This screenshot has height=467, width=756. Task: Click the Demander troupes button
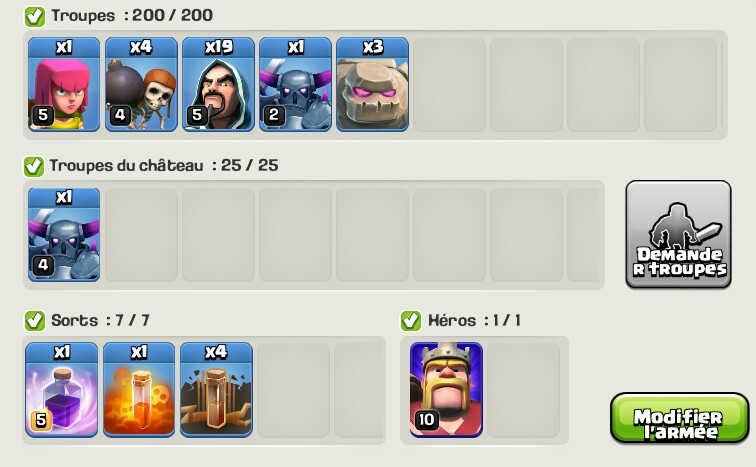(x=678, y=235)
